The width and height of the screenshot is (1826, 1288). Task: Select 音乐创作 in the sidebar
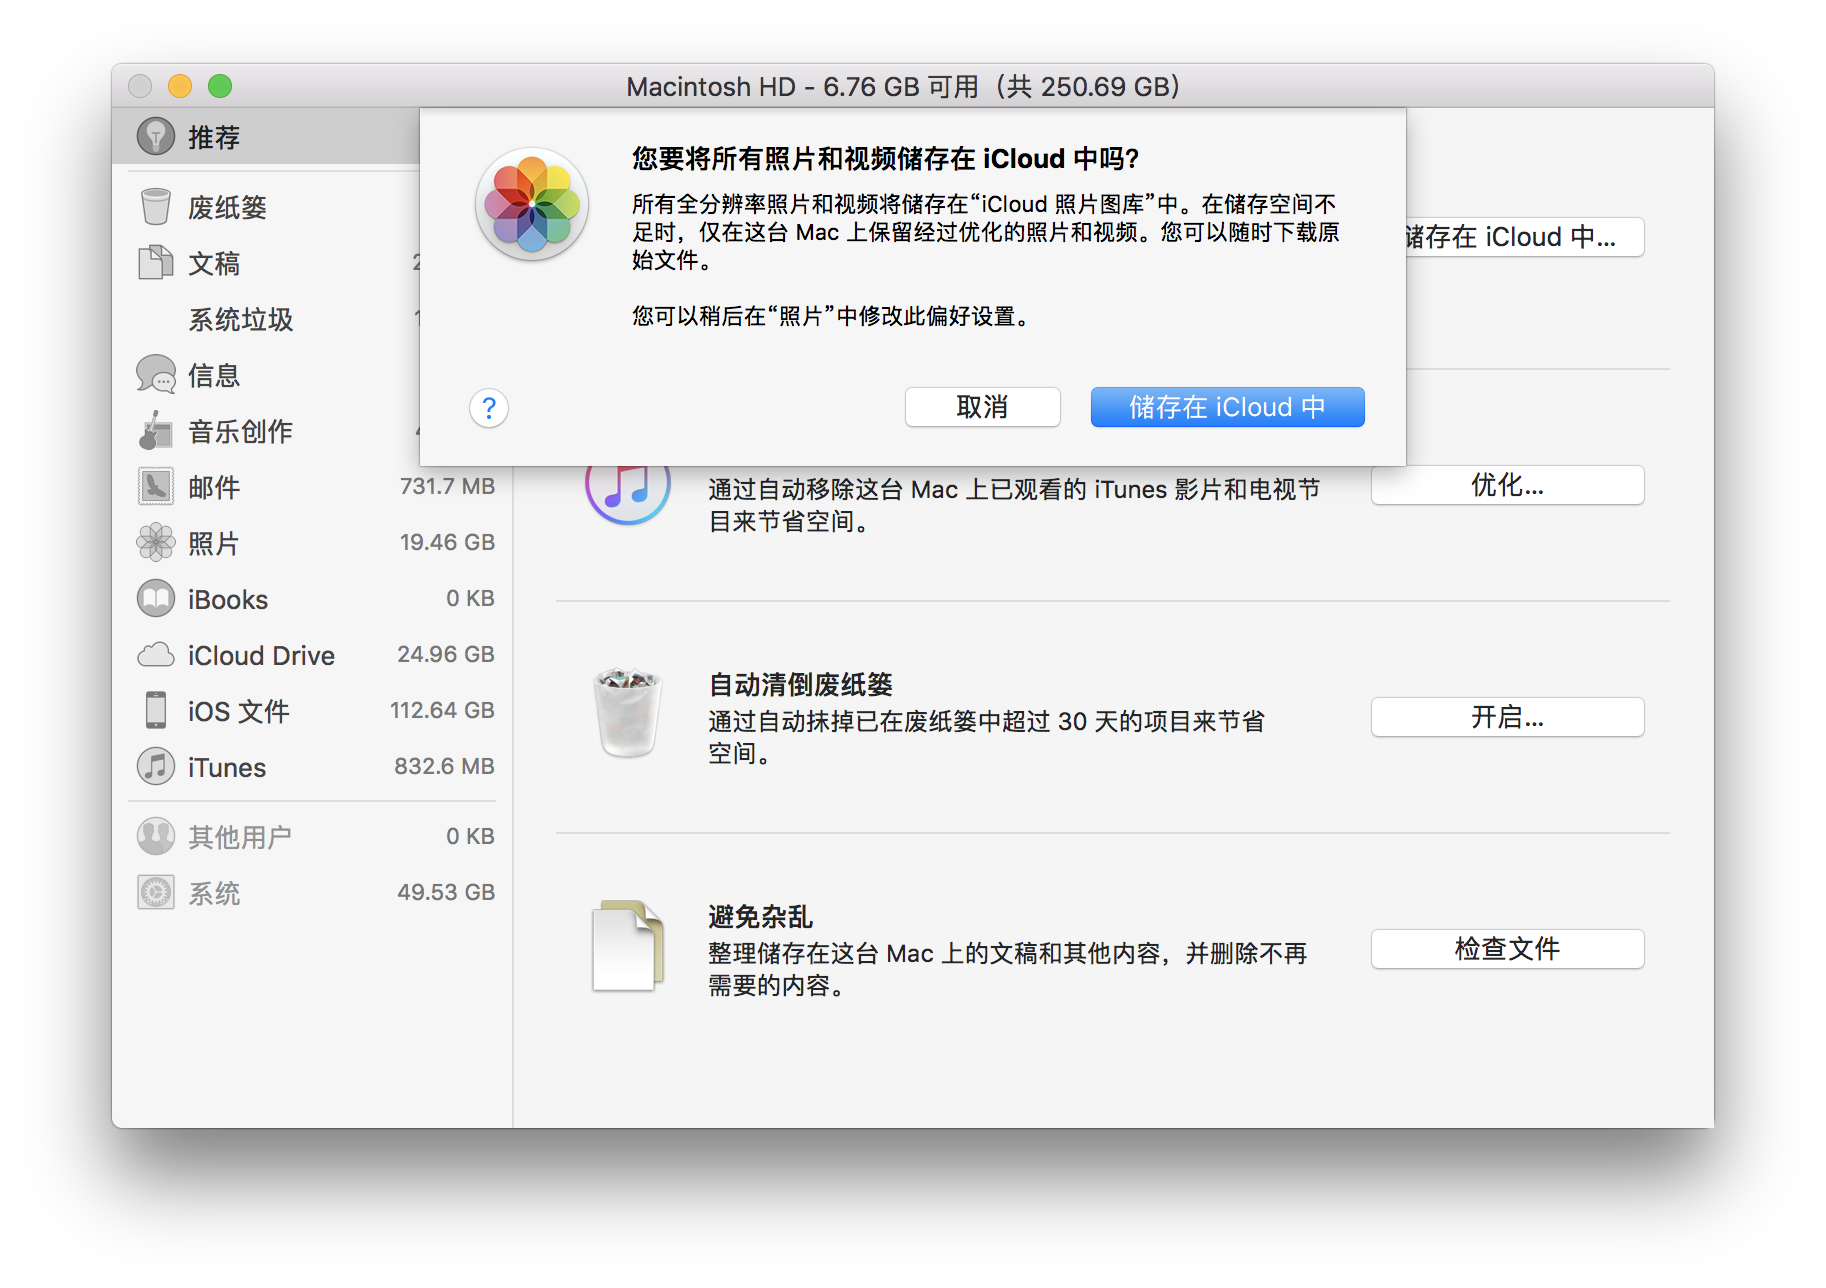[265, 431]
